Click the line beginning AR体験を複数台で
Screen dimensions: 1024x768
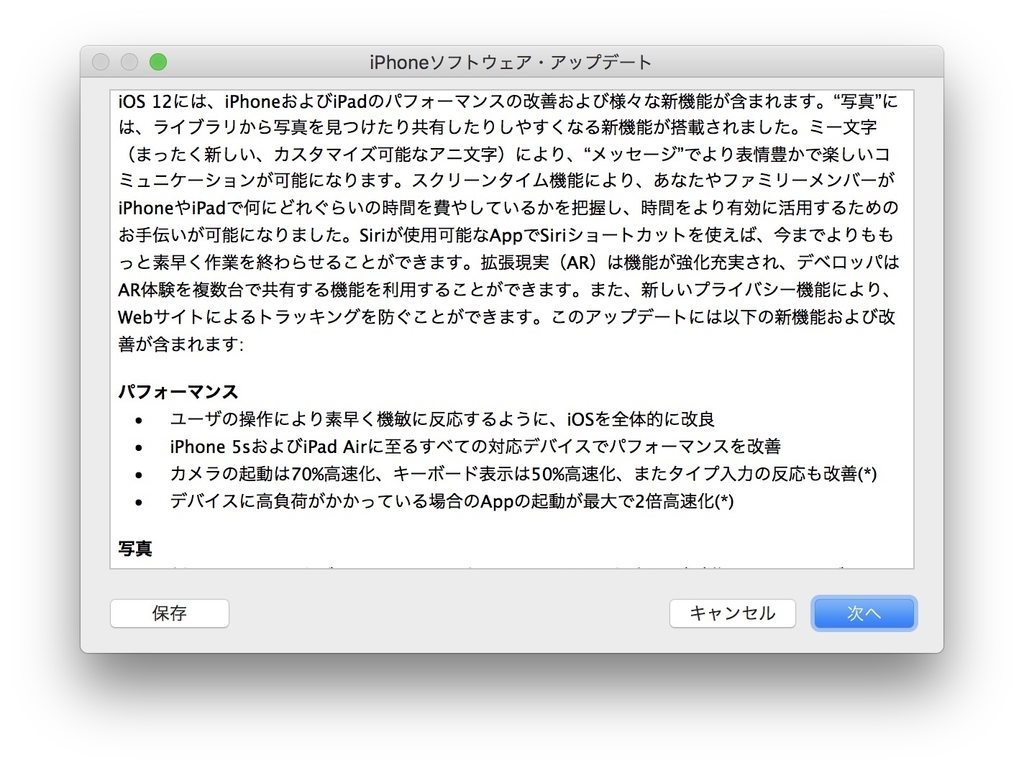[x=504, y=289]
